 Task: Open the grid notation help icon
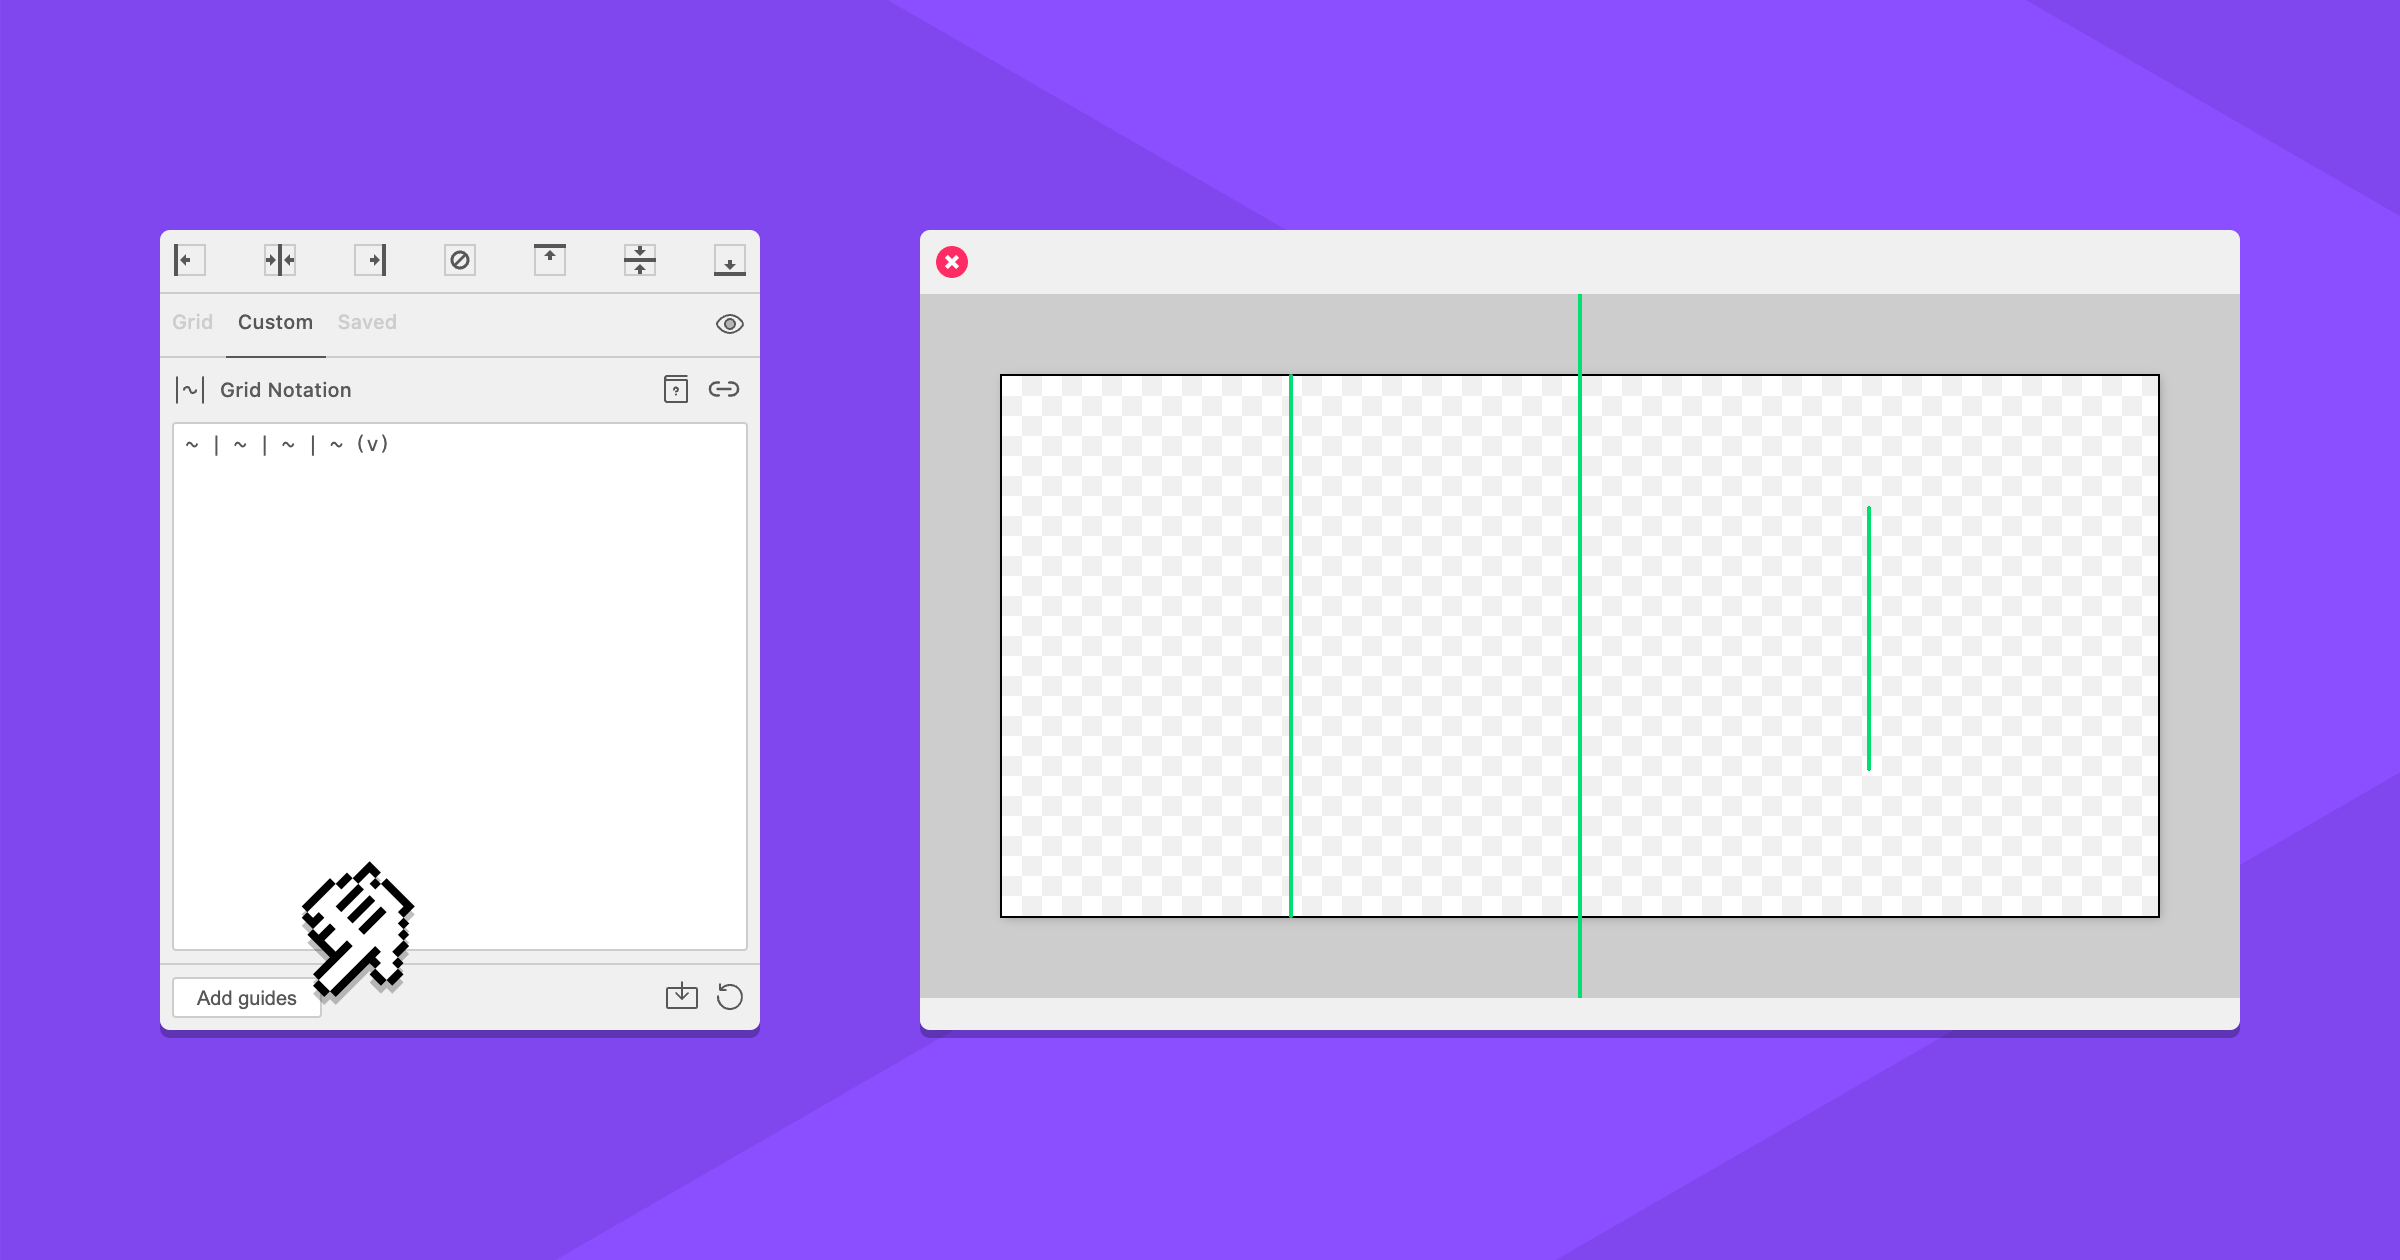click(x=676, y=389)
